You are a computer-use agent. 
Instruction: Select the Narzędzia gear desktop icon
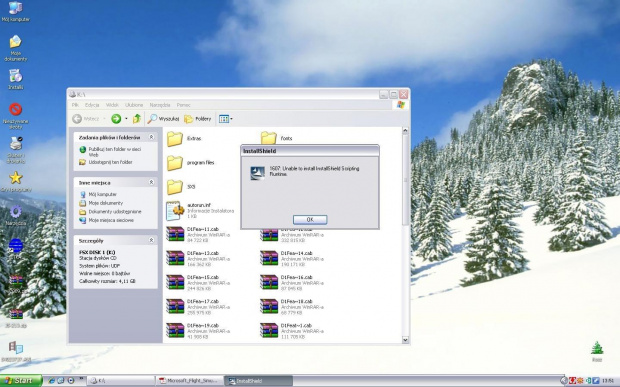pyautogui.click(x=15, y=215)
